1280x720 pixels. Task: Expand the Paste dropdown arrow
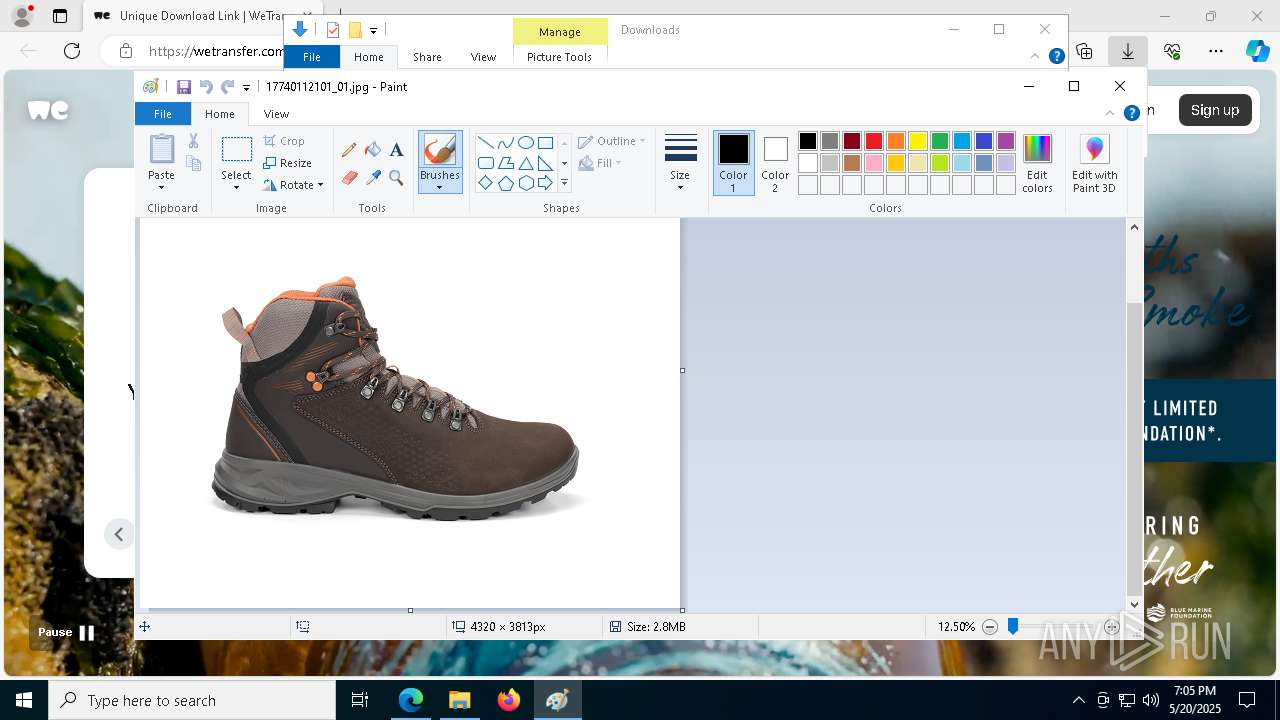(161, 186)
